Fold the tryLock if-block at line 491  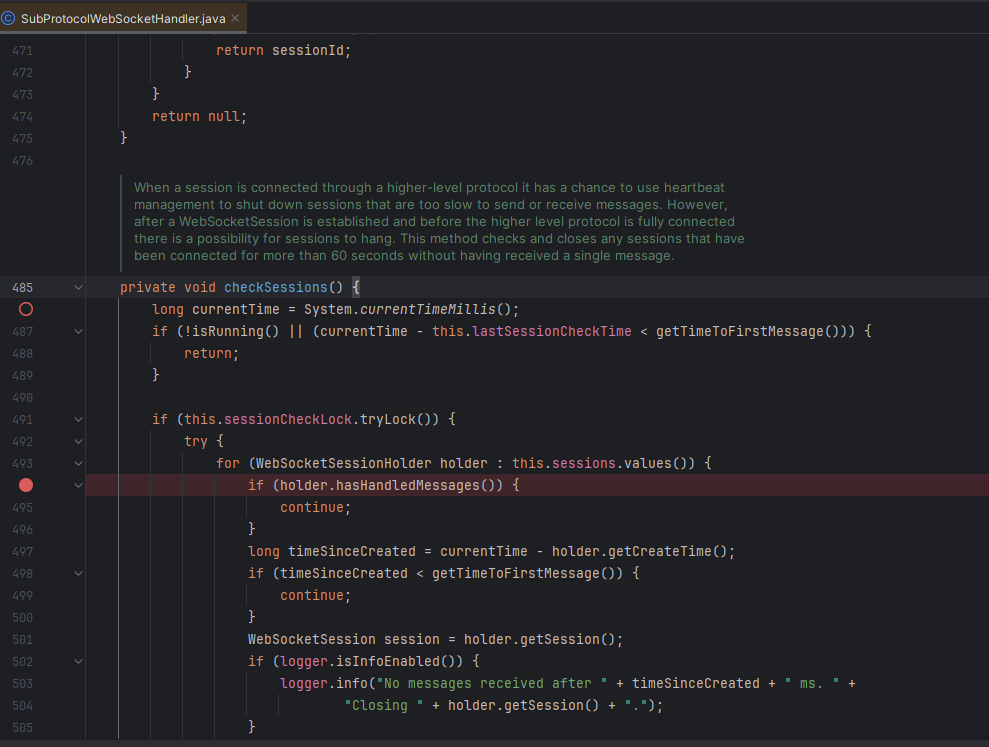pyautogui.click(x=78, y=420)
